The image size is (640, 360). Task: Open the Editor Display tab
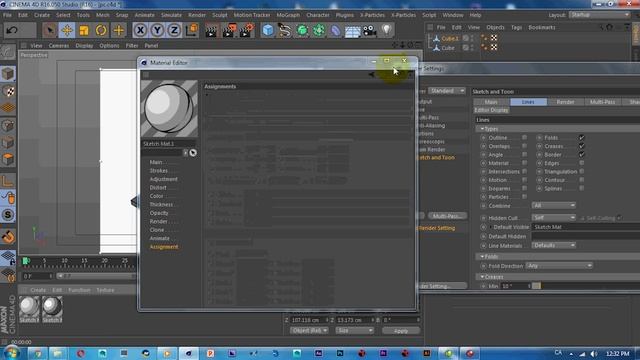(491, 110)
